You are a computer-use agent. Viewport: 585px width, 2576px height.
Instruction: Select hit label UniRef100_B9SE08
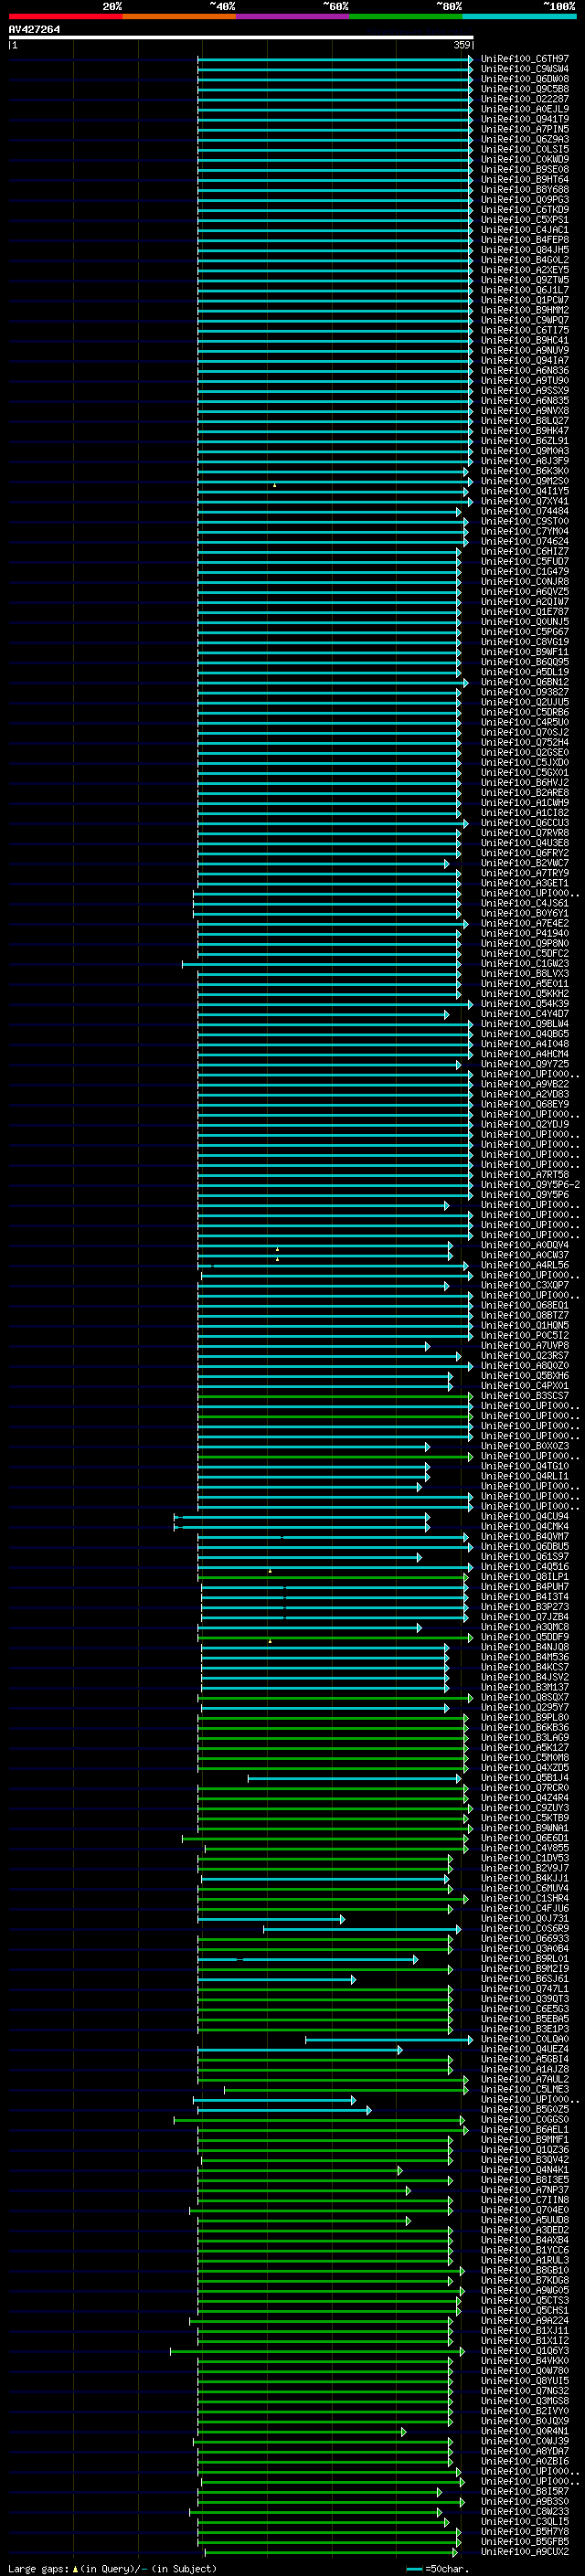pos(525,170)
